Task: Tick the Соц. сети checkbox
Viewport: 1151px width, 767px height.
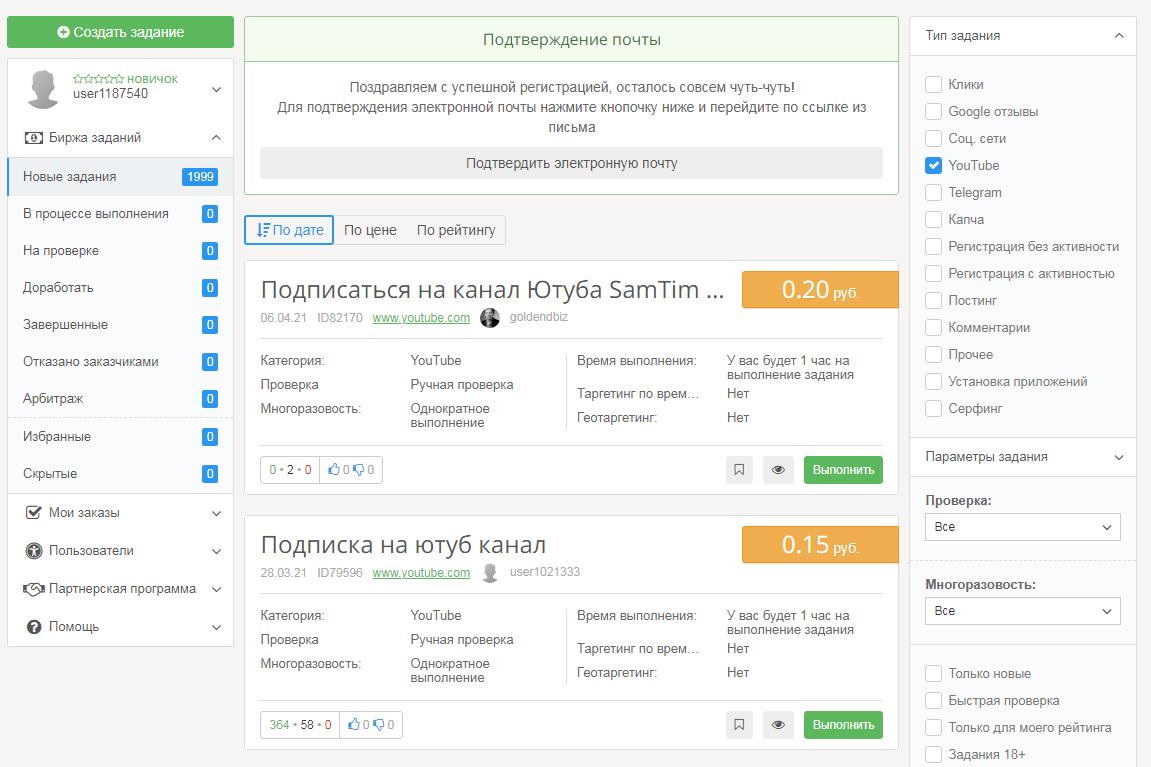Action: (x=934, y=138)
